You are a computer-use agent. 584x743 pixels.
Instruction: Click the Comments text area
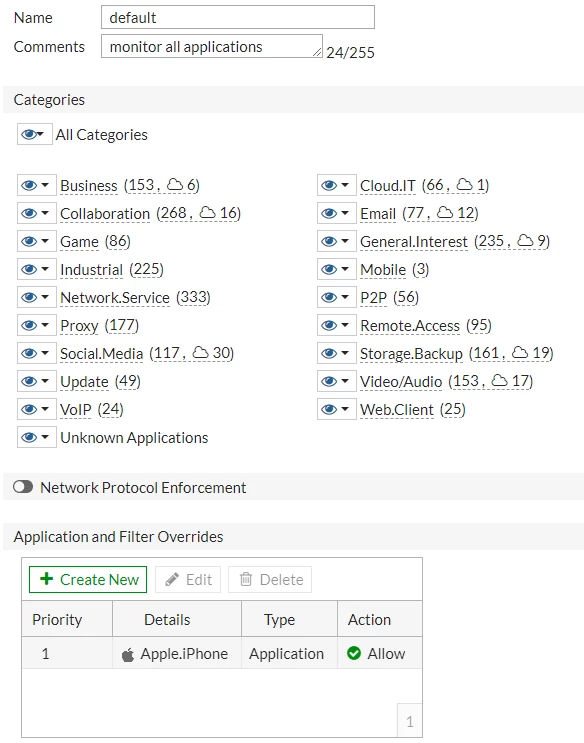click(x=212, y=46)
